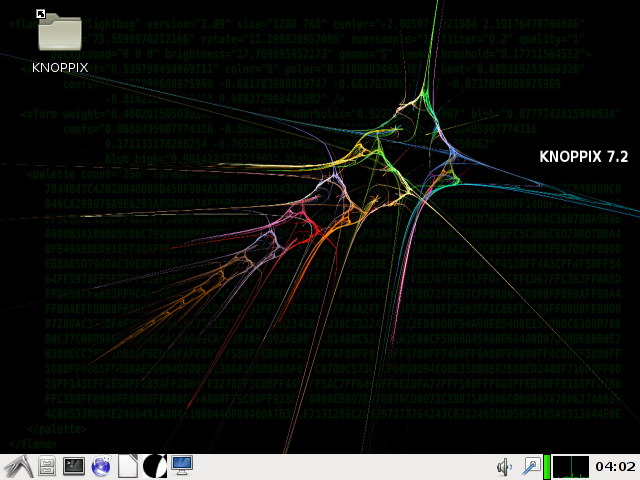Open the LXDE start menu in panel
640x480 pixels.
pyautogui.click(x=18, y=467)
